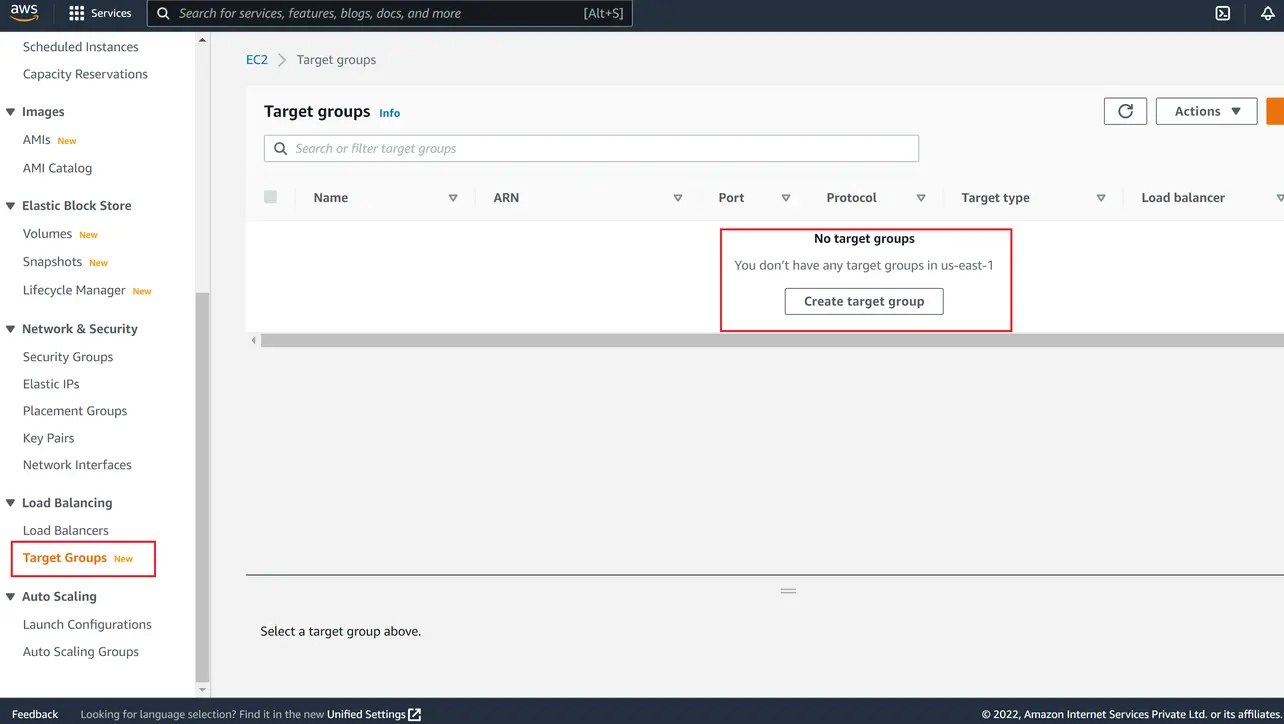The height and width of the screenshot is (724, 1284).
Task: Click the table horizontal scrollbar
Action: pyautogui.click(x=772, y=341)
